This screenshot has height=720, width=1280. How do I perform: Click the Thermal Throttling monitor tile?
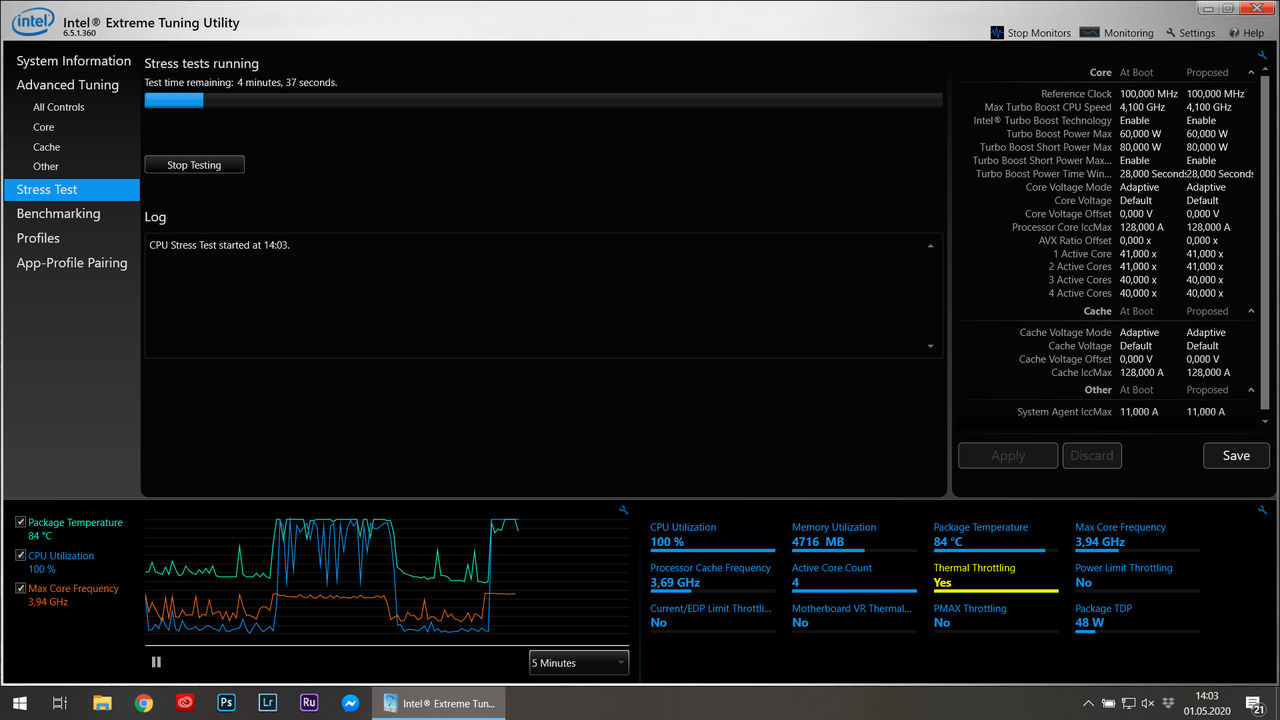pyautogui.click(x=996, y=576)
